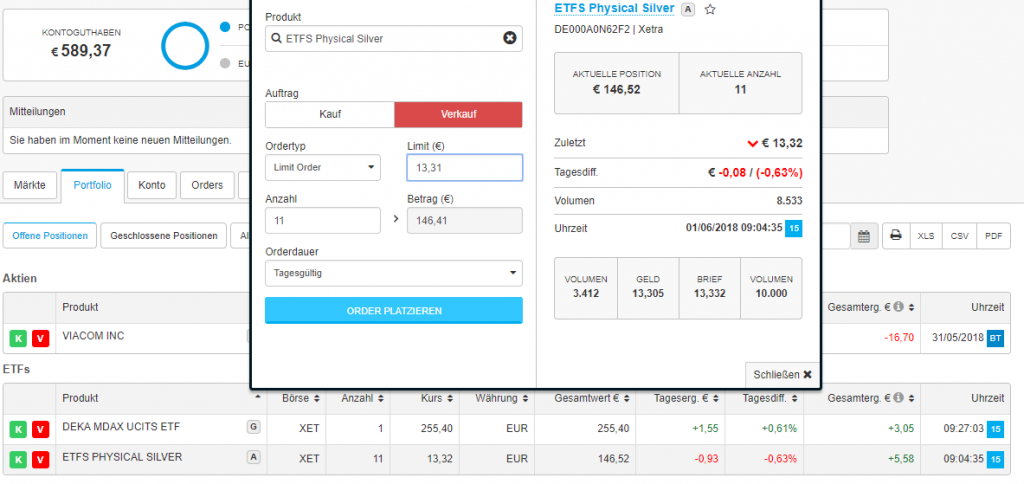Click the Limit price input field

tap(465, 167)
